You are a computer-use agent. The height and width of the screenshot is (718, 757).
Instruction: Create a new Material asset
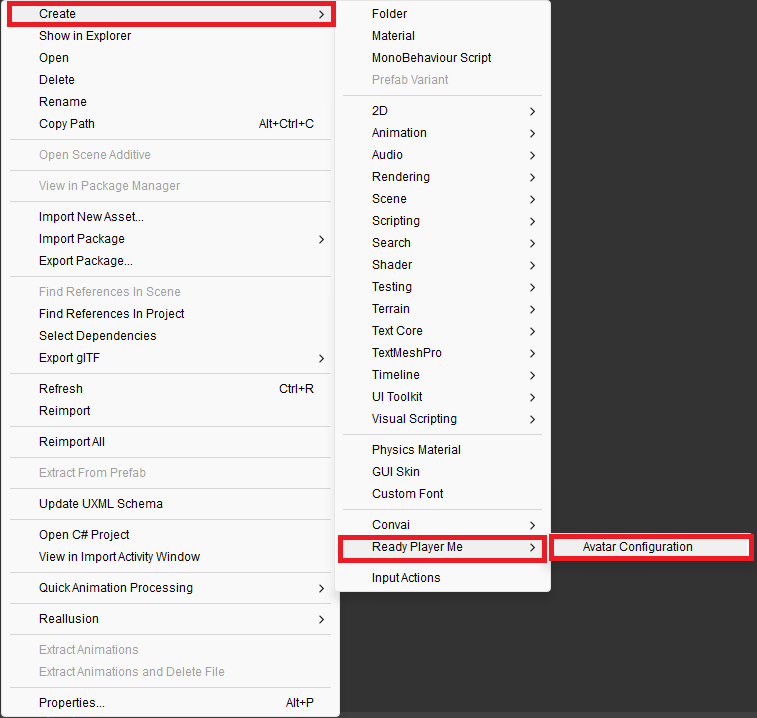(393, 36)
